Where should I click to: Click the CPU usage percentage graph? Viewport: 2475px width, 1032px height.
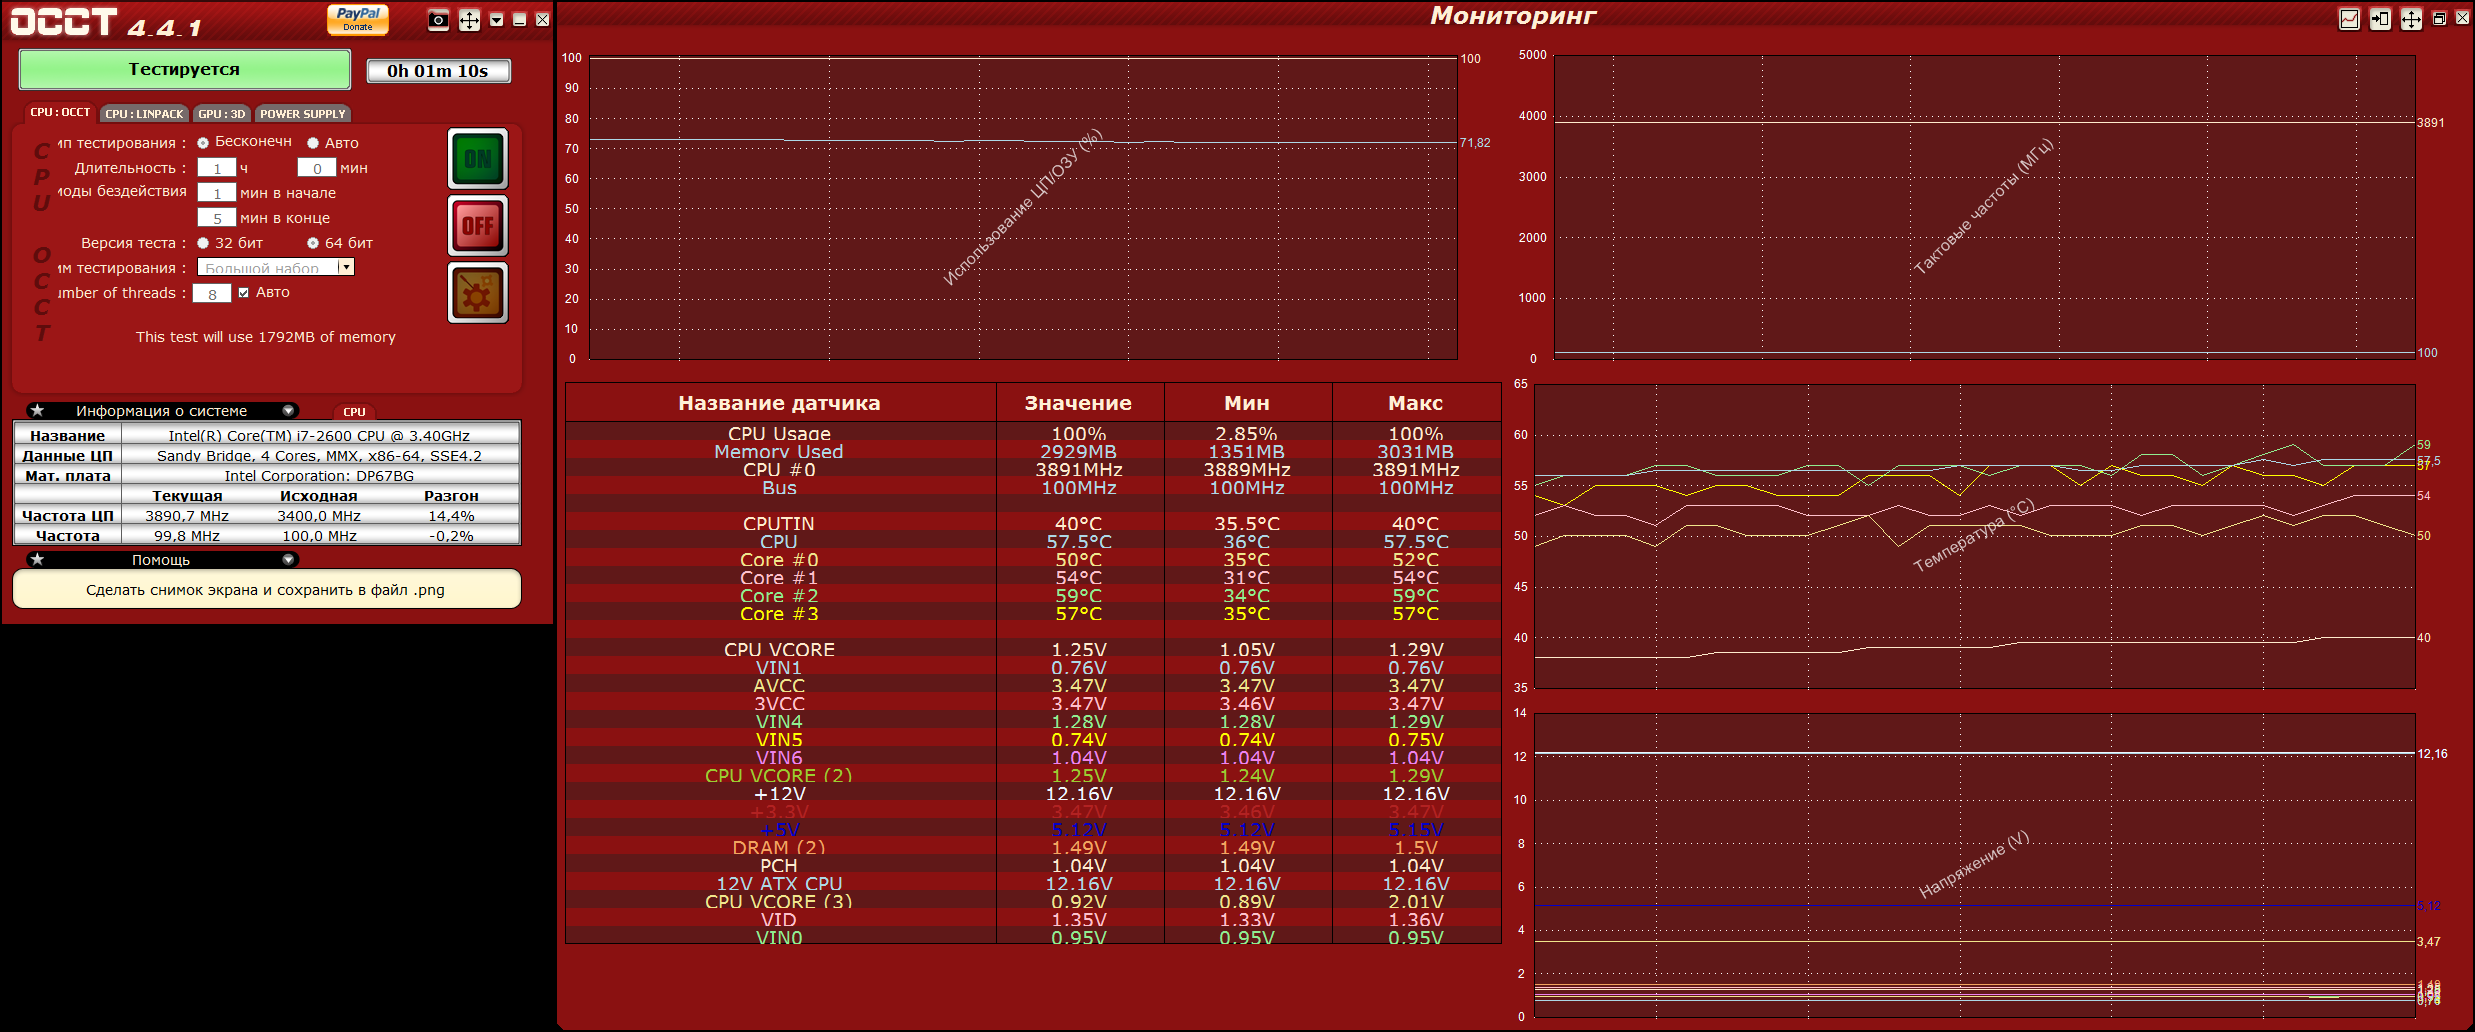(x=1023, y=207)
